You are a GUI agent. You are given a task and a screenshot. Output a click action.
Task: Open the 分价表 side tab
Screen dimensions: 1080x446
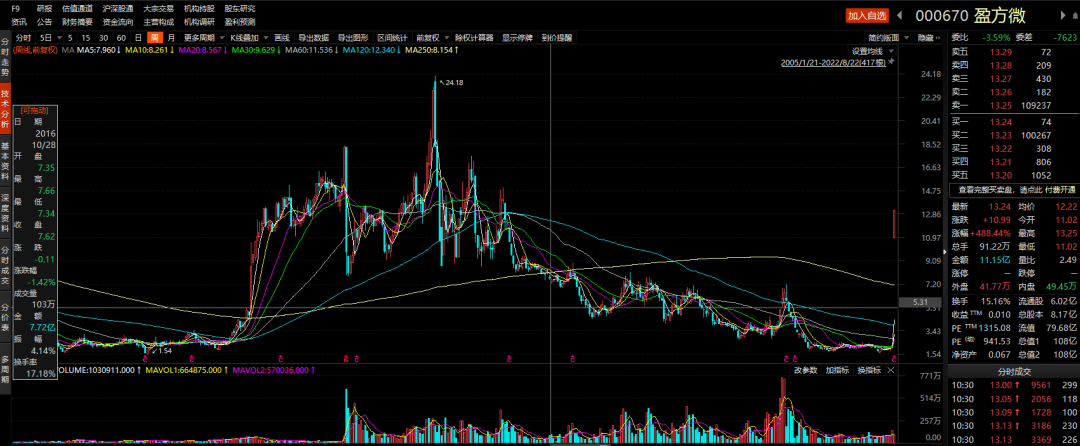click(6, 317)
